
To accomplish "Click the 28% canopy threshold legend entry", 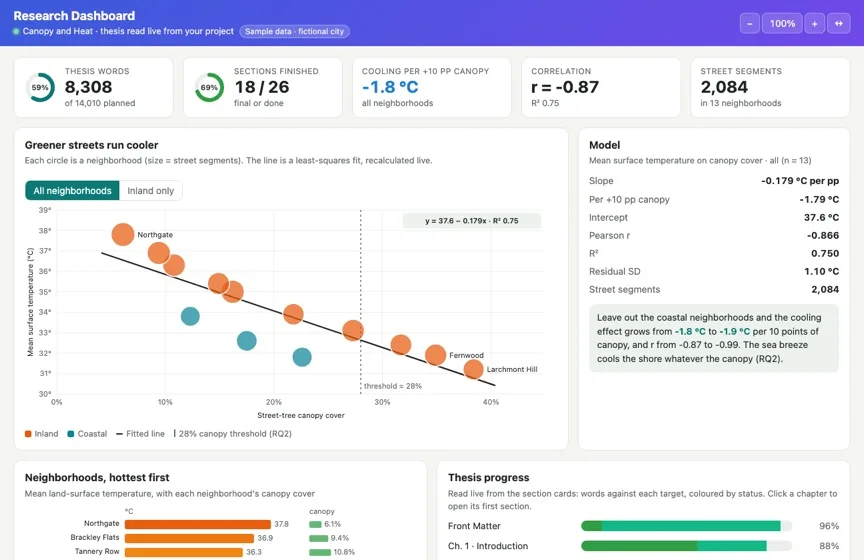I will click(x=233, y=434).
